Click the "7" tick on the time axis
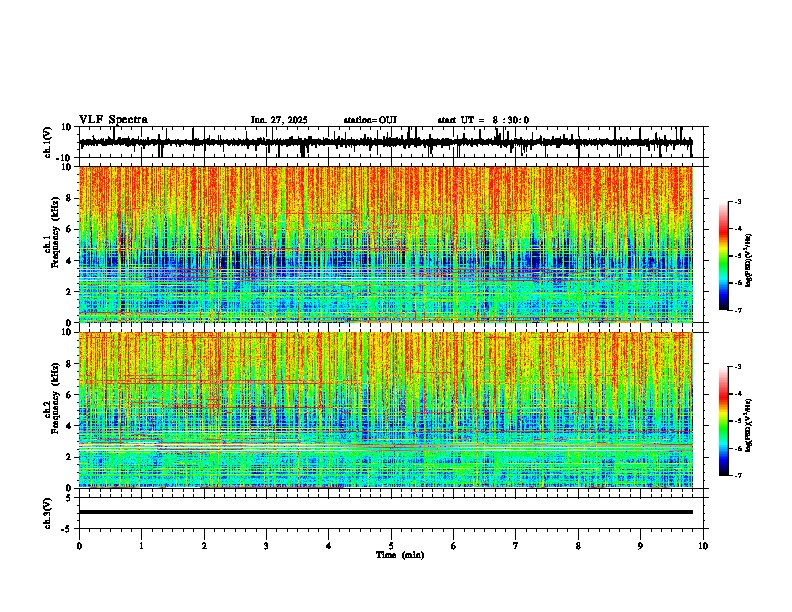 point(516,546)
